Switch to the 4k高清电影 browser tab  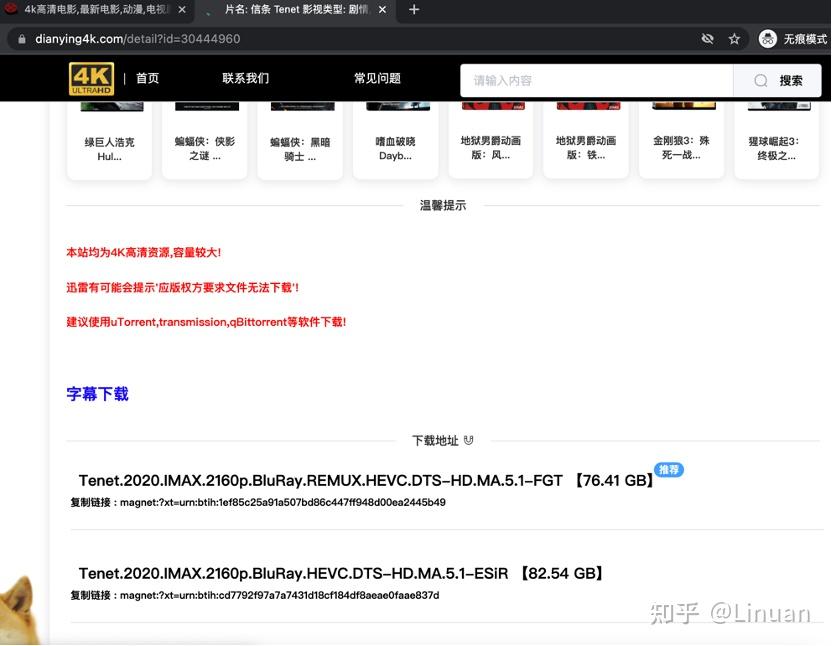tap(96, 10)
